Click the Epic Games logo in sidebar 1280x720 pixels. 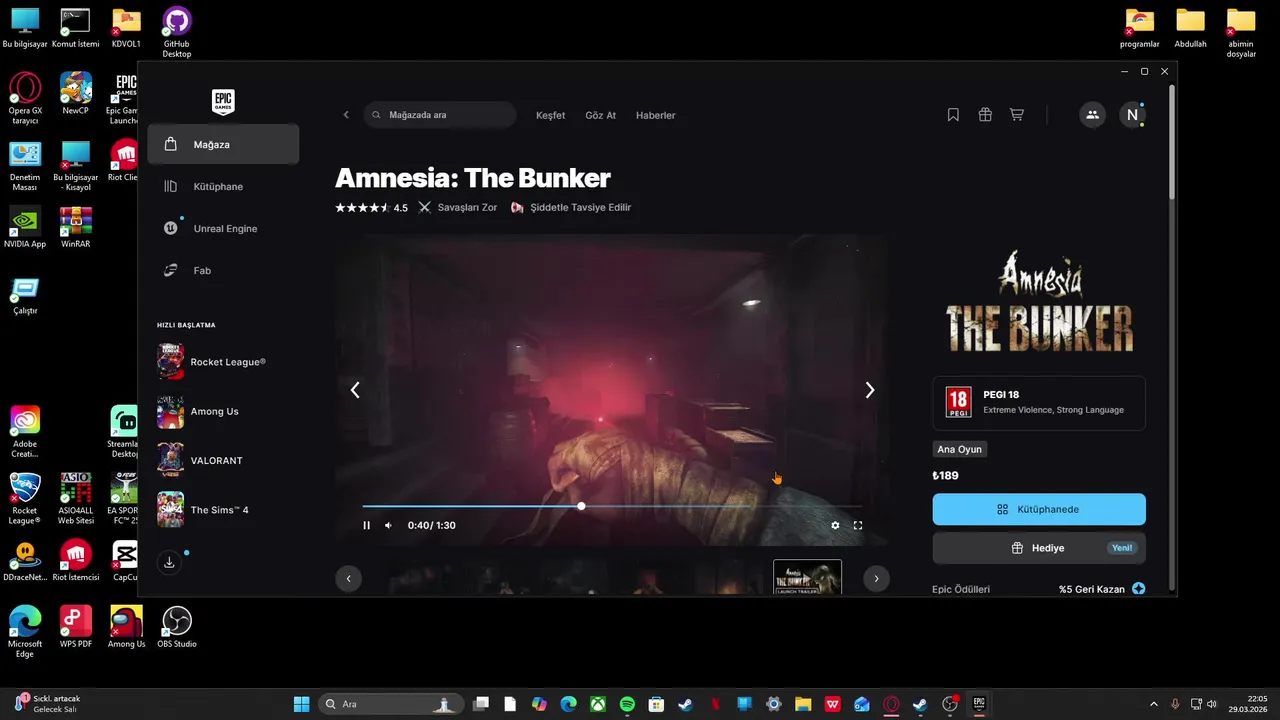[x=223, y=102]
